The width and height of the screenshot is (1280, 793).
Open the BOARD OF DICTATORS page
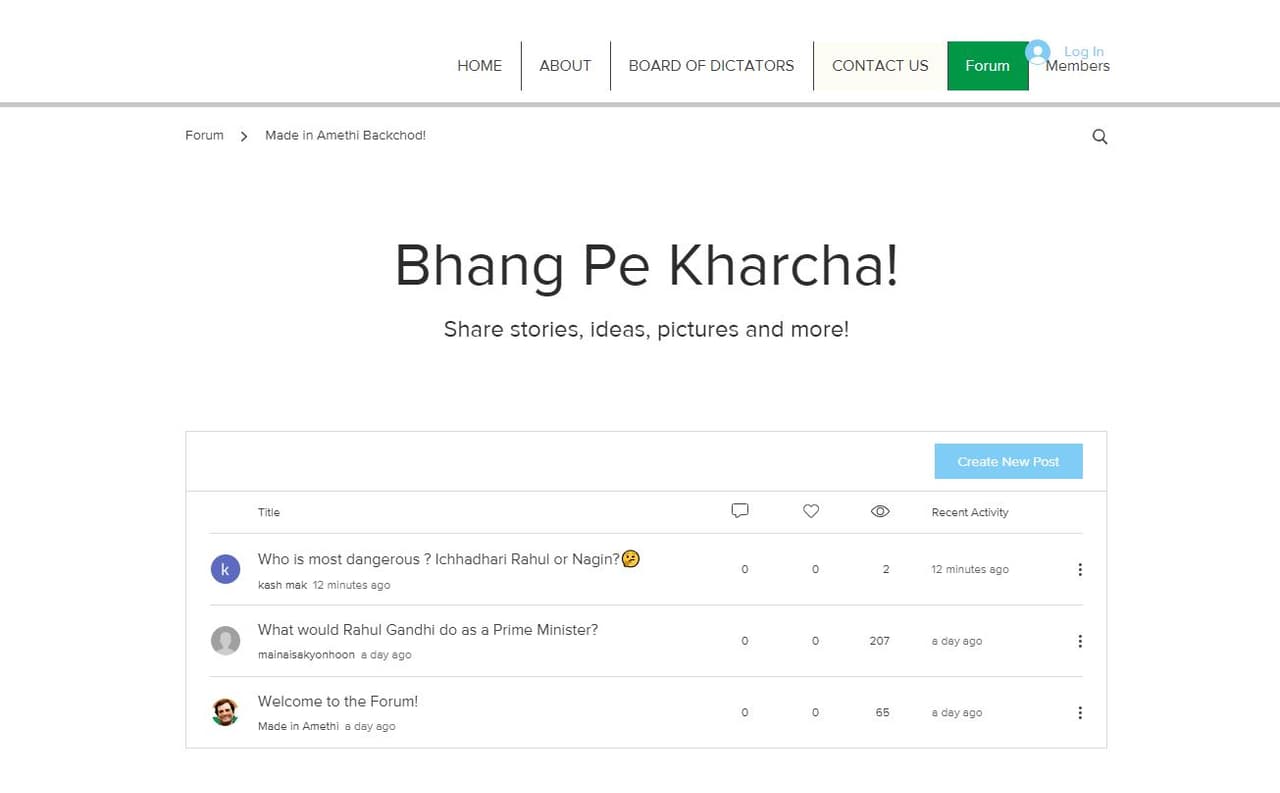[711, 66]
